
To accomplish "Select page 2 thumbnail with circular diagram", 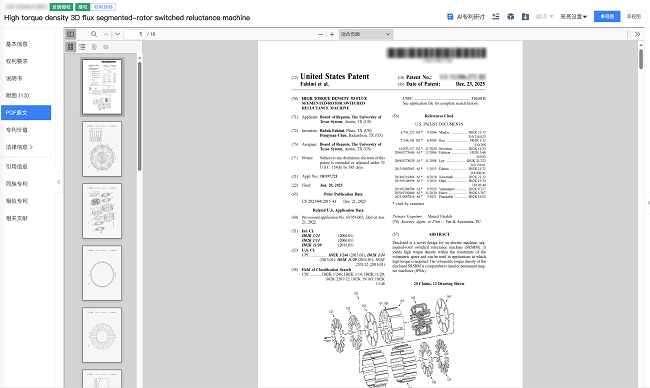I will click(102, 149).
